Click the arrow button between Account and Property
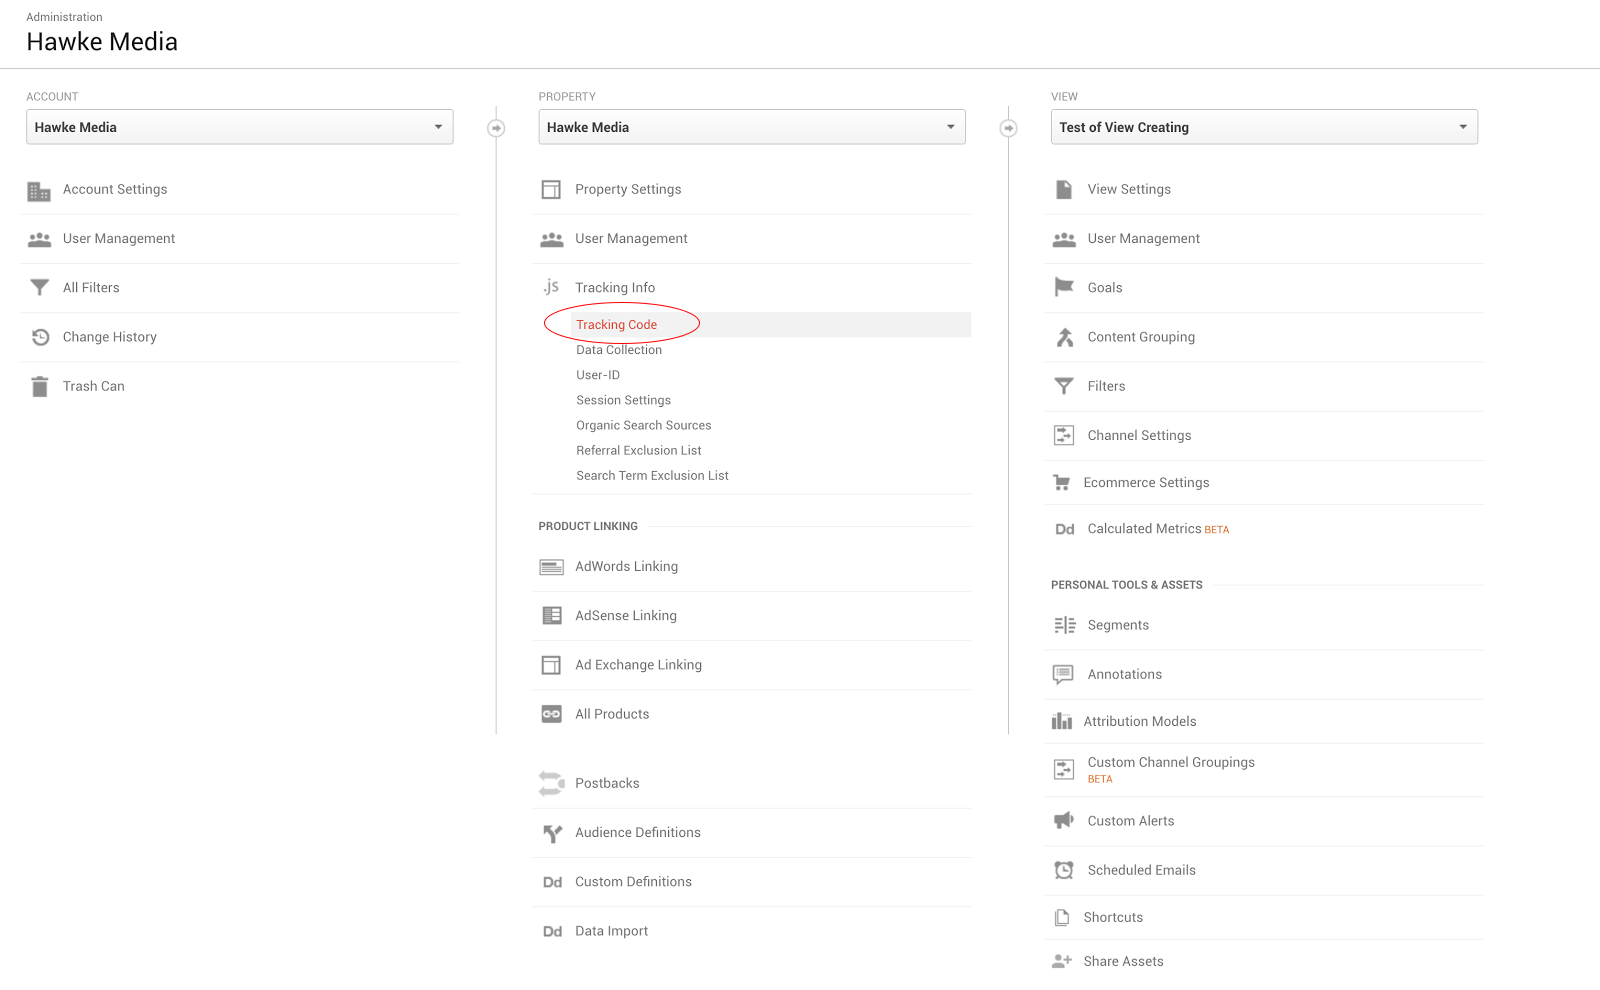The image size is (1600, 990). coord(496,128)
